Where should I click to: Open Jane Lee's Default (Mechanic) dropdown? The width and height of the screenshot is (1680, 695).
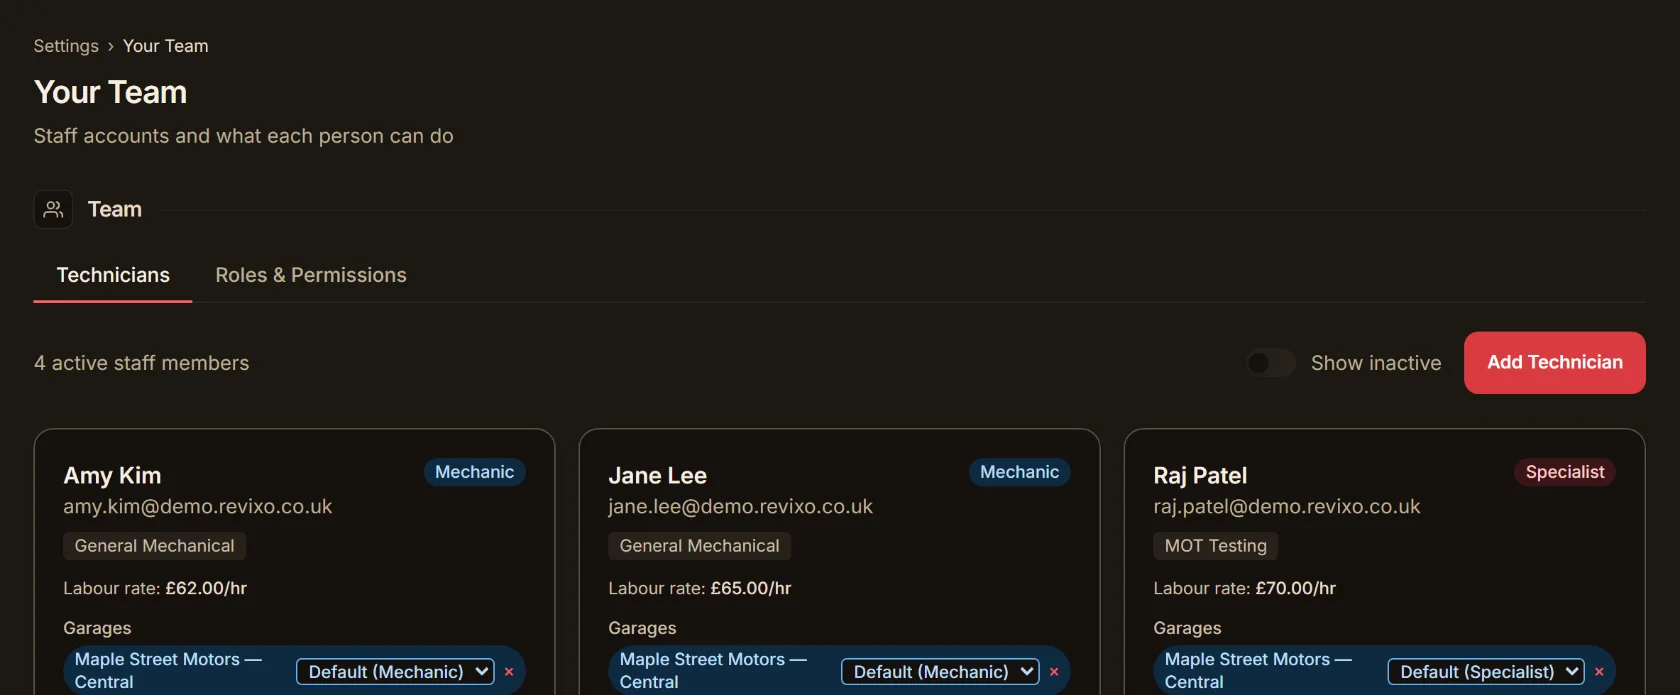coord(940,672)
